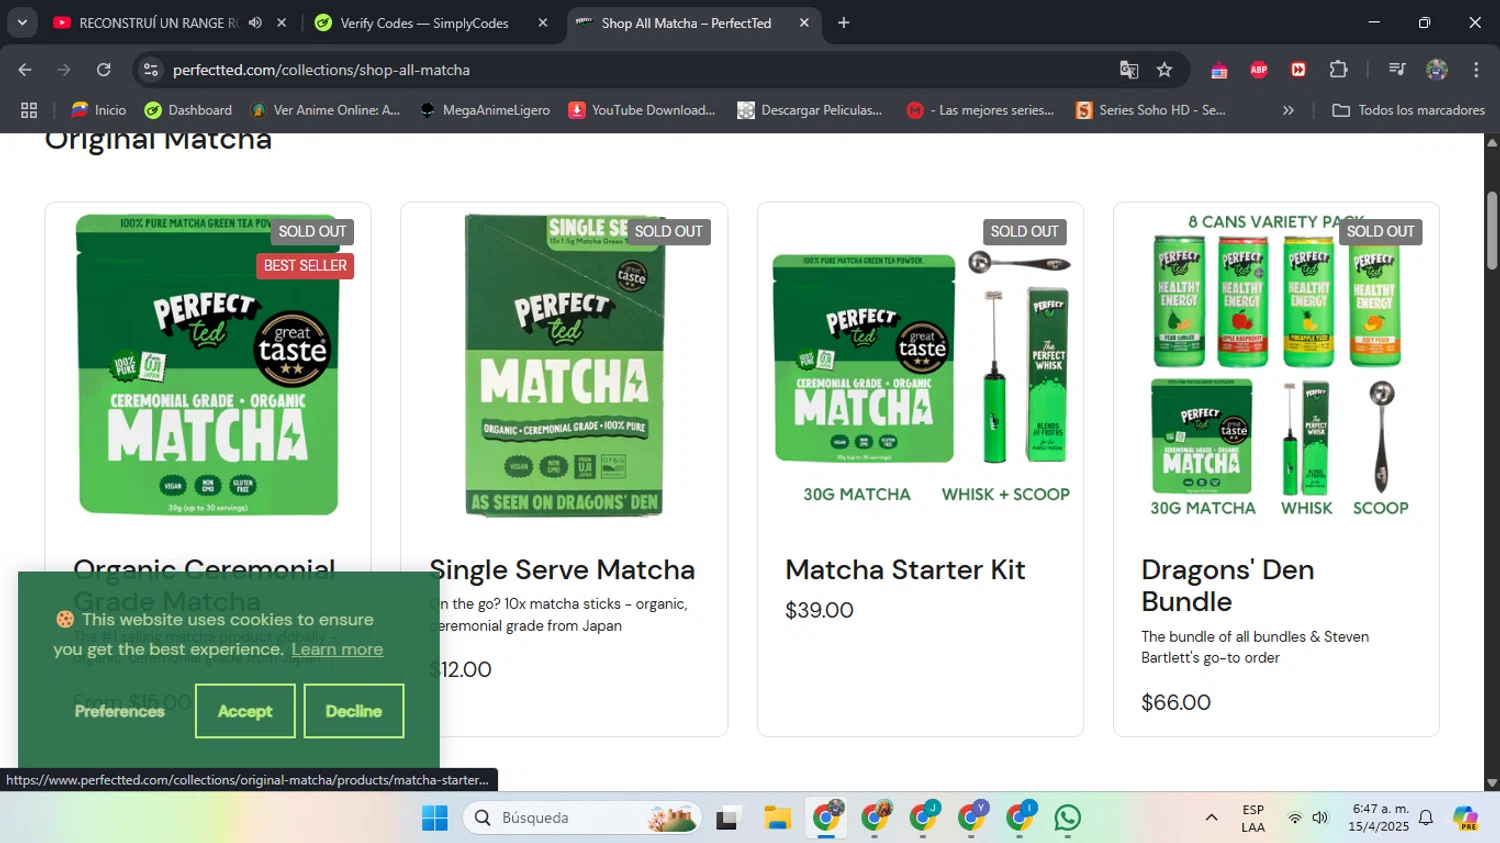Open the Windows Start menu
Viewport: 1500px width, 843px height.
[435, 818]
